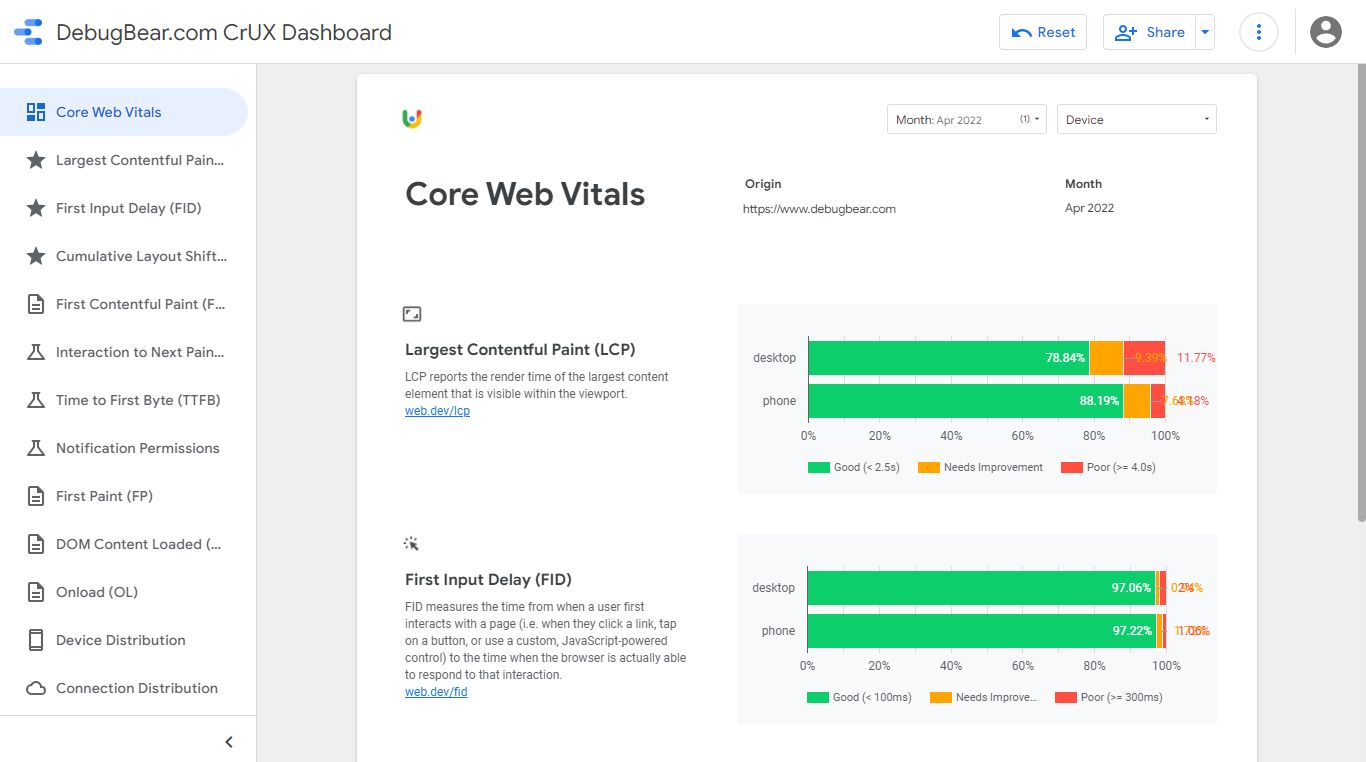Open the three-dot more options menu
This screenshot has width=1366, height=762.
(x=1259, y=32)
